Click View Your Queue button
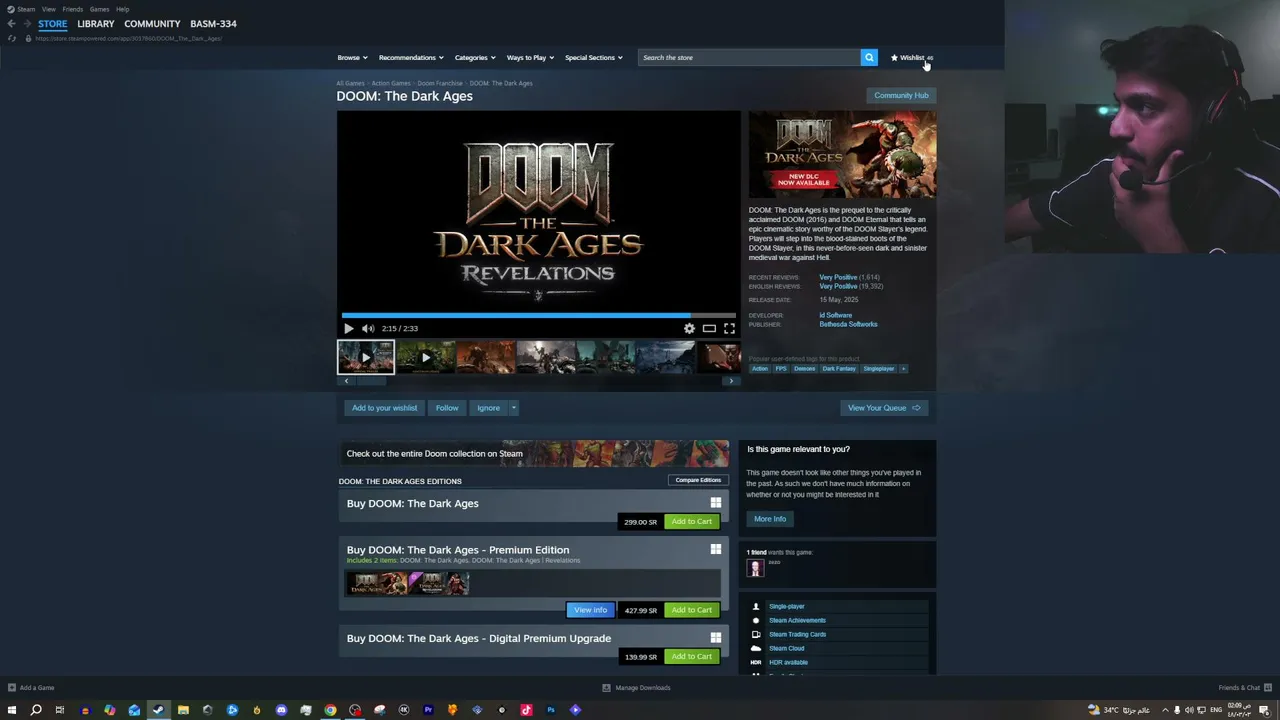This screenshot has width=1280, height=720. click(884, 408)
